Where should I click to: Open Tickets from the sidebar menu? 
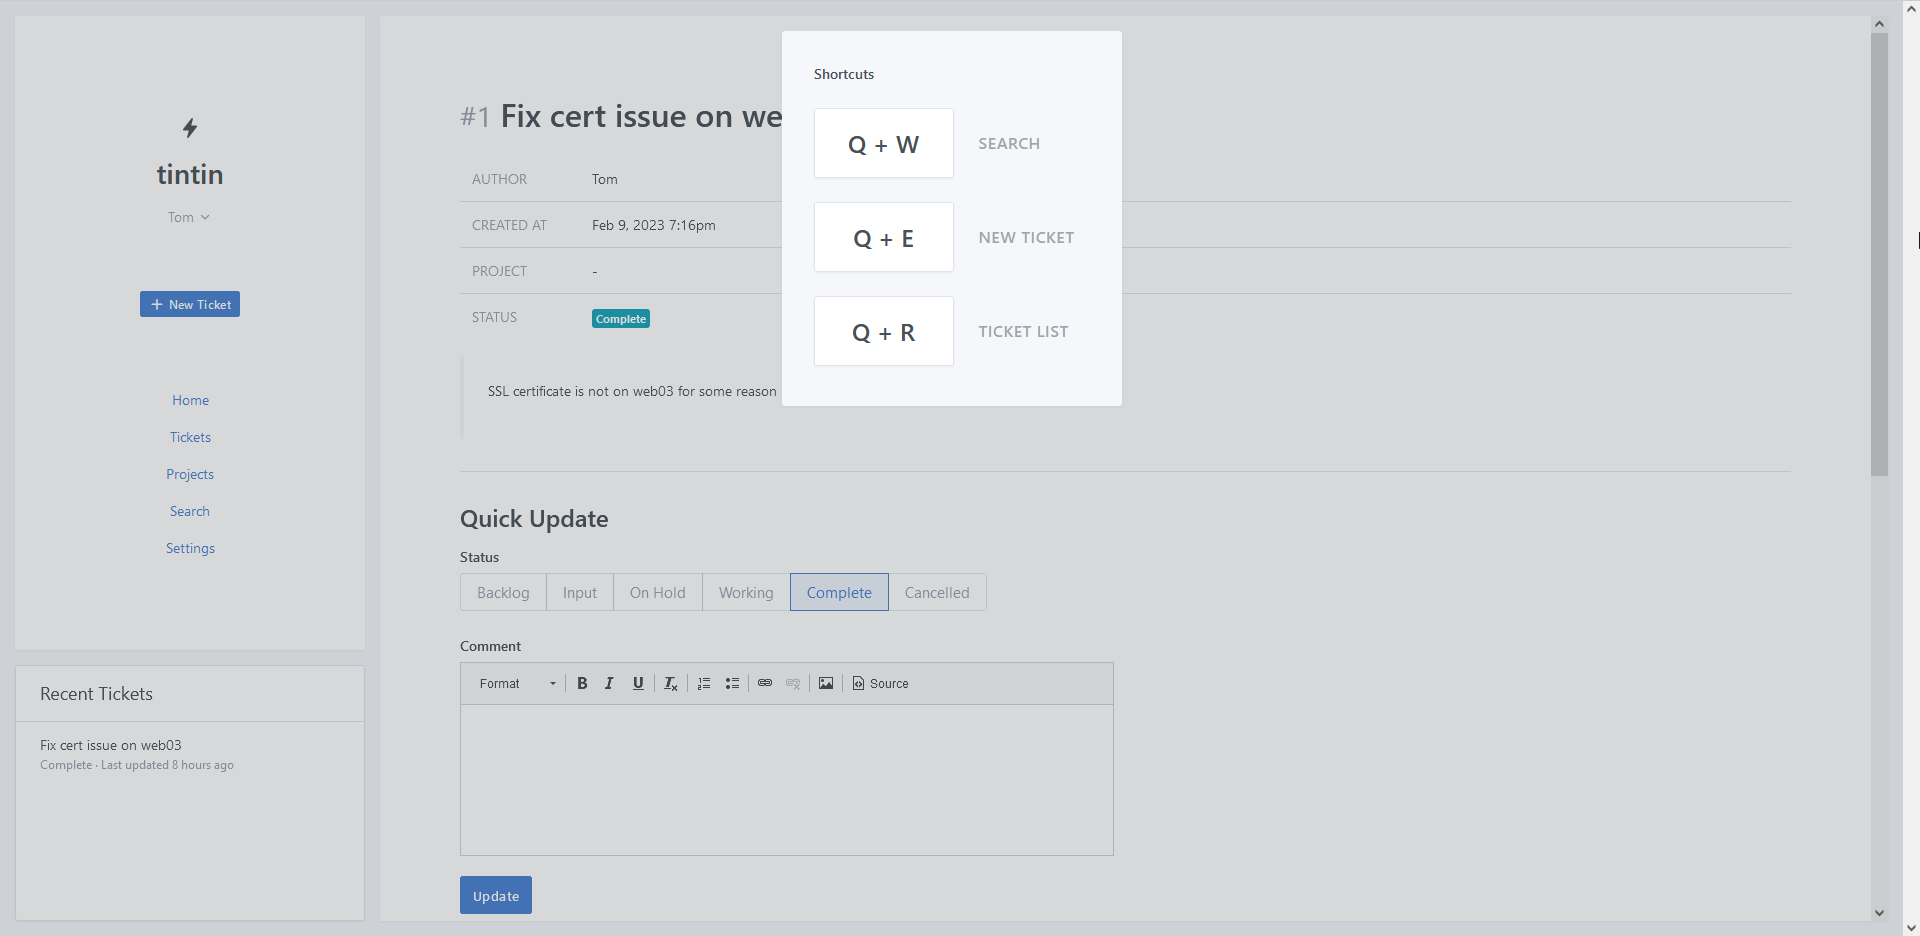190,438
